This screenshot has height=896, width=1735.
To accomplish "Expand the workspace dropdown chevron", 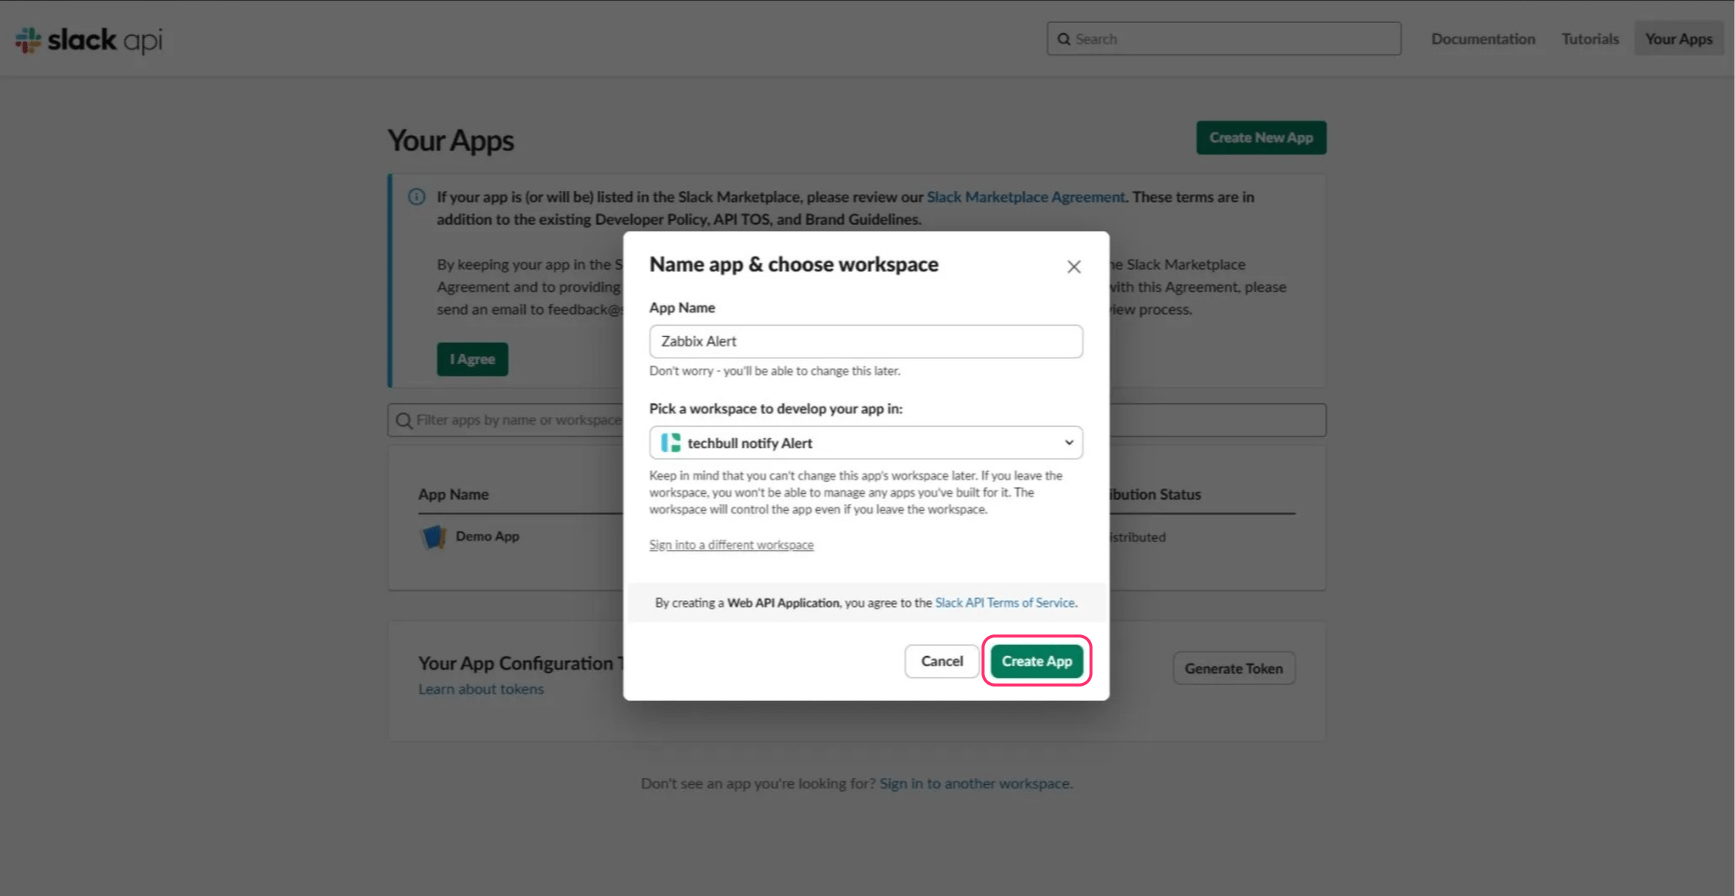I will click(x=1068, y=443).
